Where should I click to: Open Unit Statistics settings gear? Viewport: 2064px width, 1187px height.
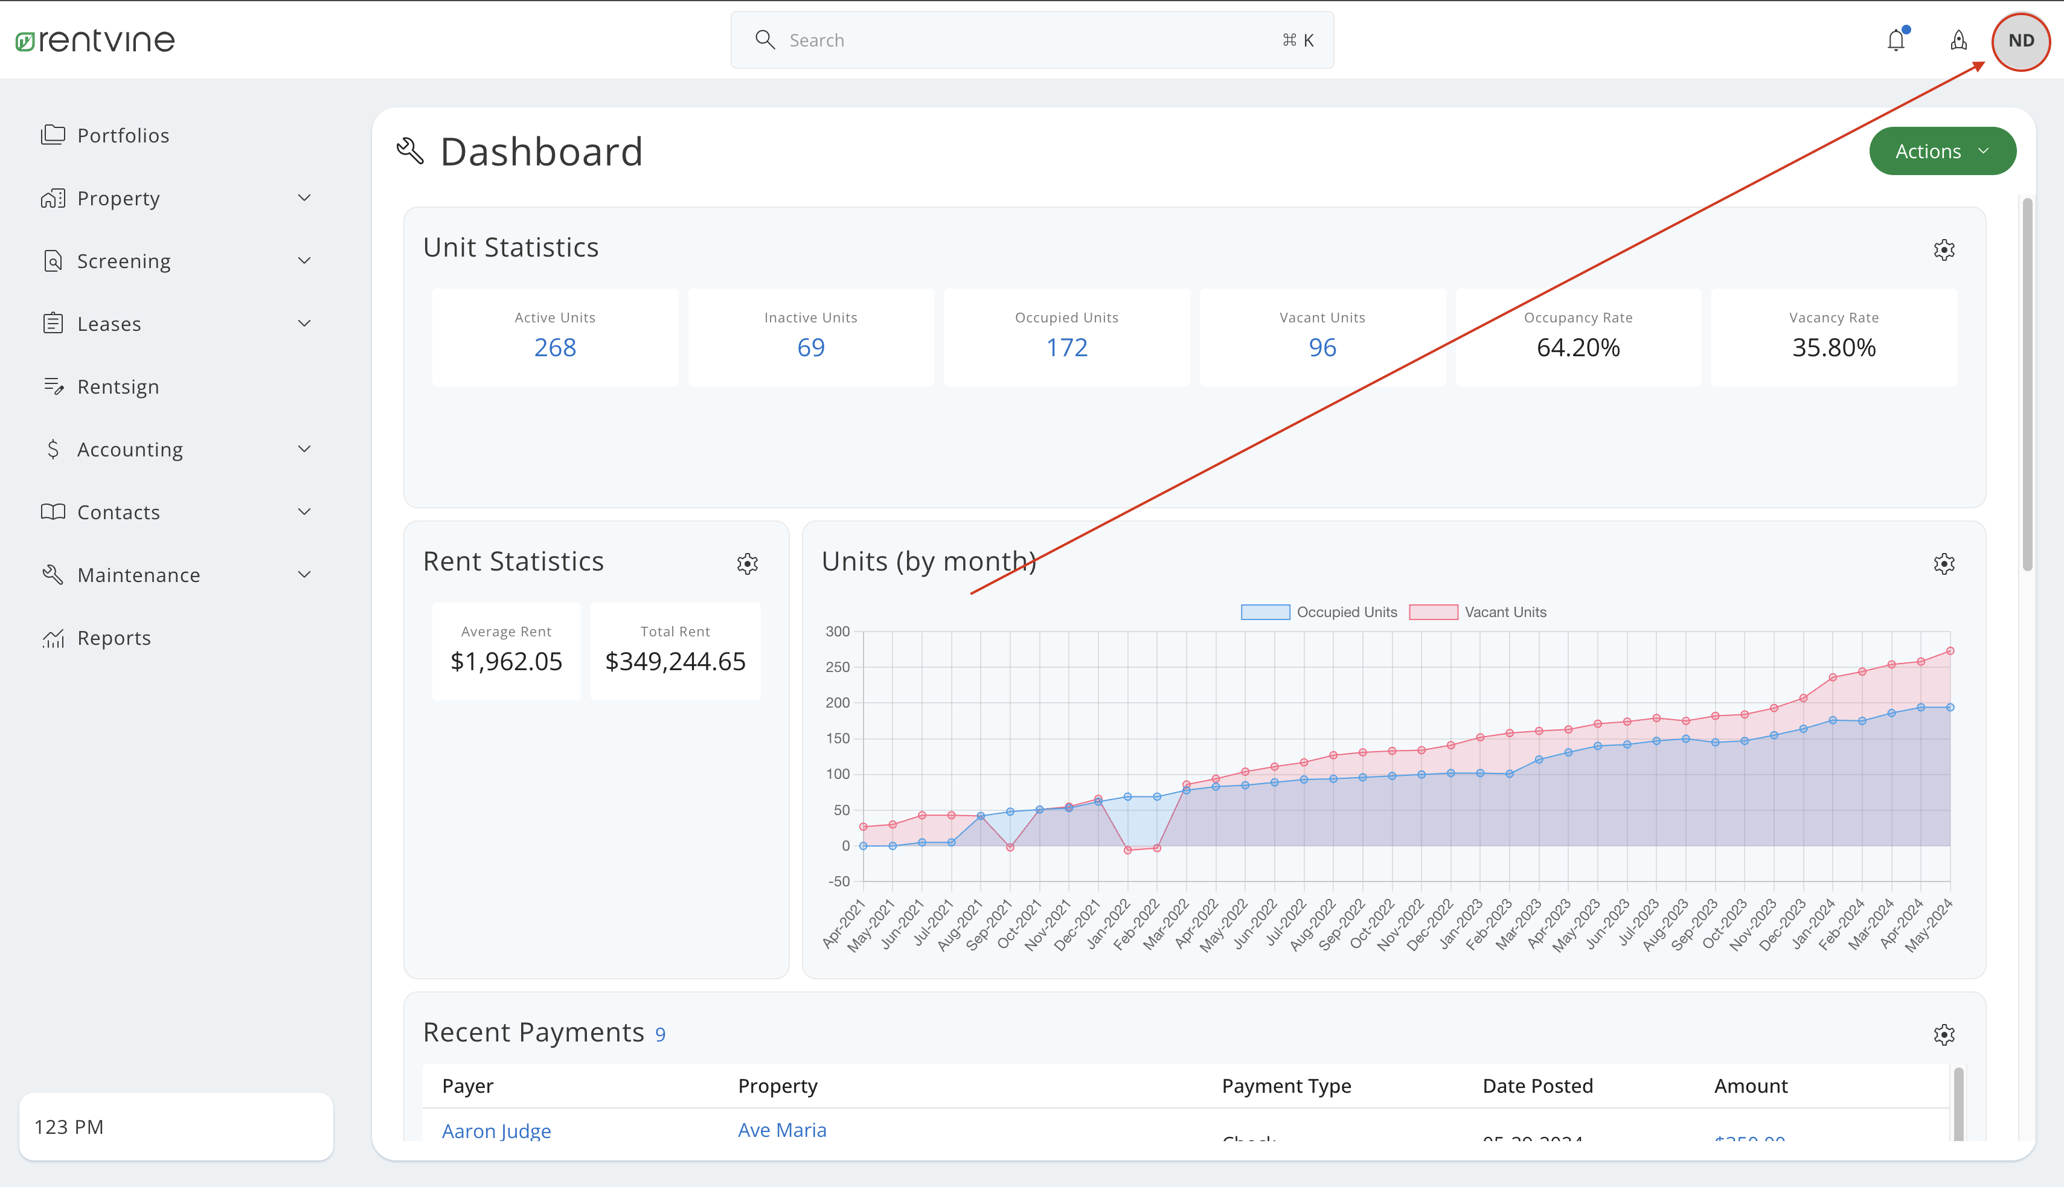[1943, 250]
